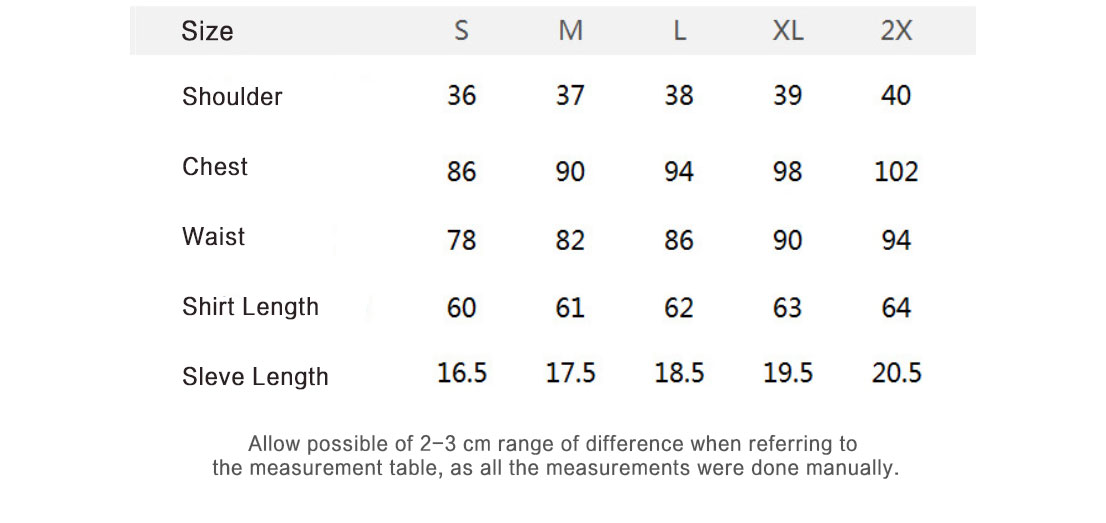
Task: Select the Chest row label
Action: point(215,167)
